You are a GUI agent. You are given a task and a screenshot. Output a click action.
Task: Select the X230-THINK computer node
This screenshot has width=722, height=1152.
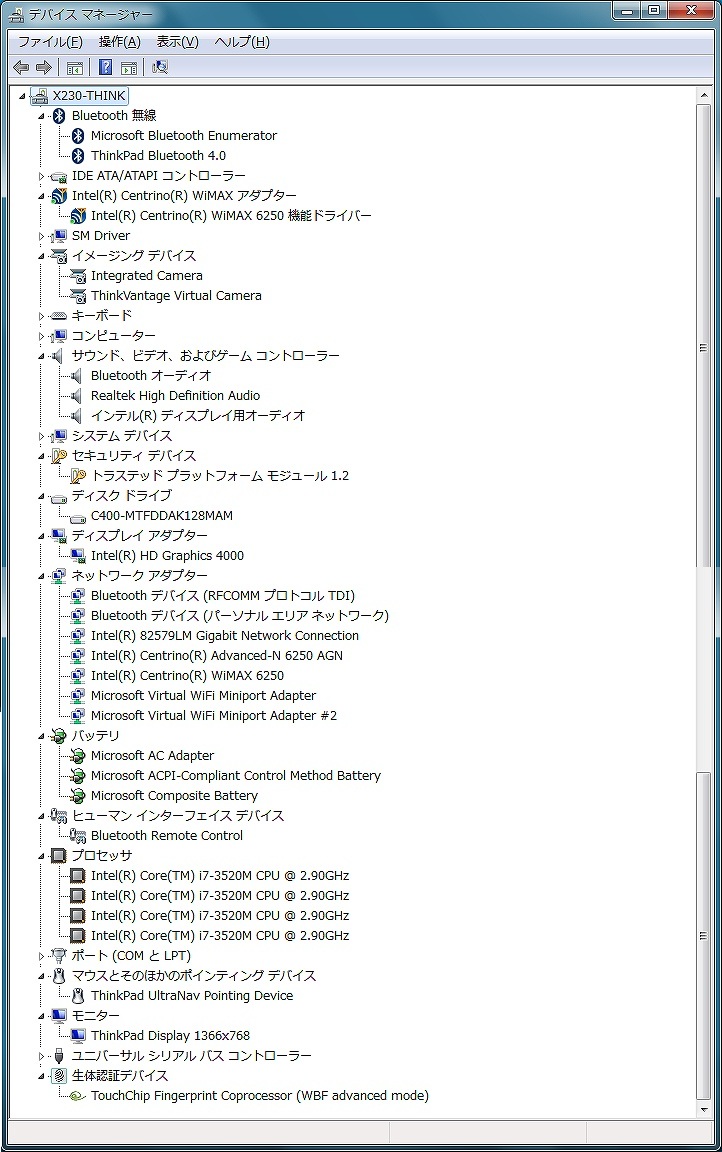(x=88, y=96)
